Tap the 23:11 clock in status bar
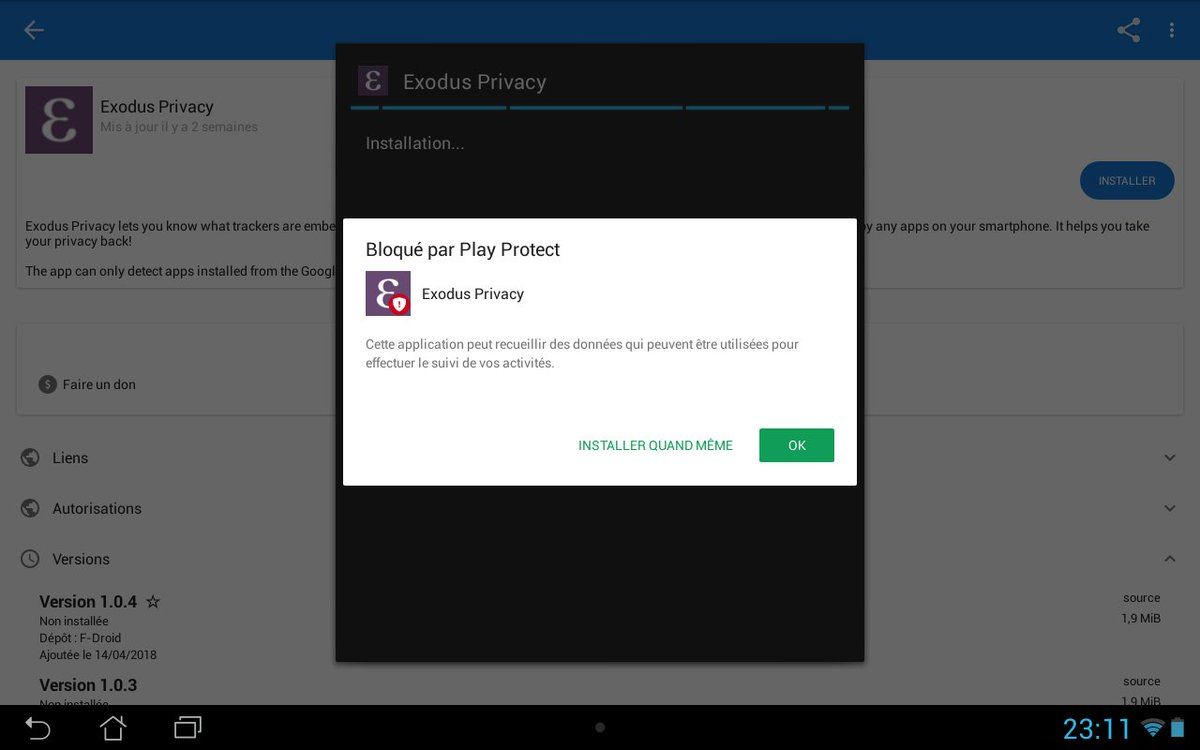Viewport: 1200px width, 750px height. 1096,729
